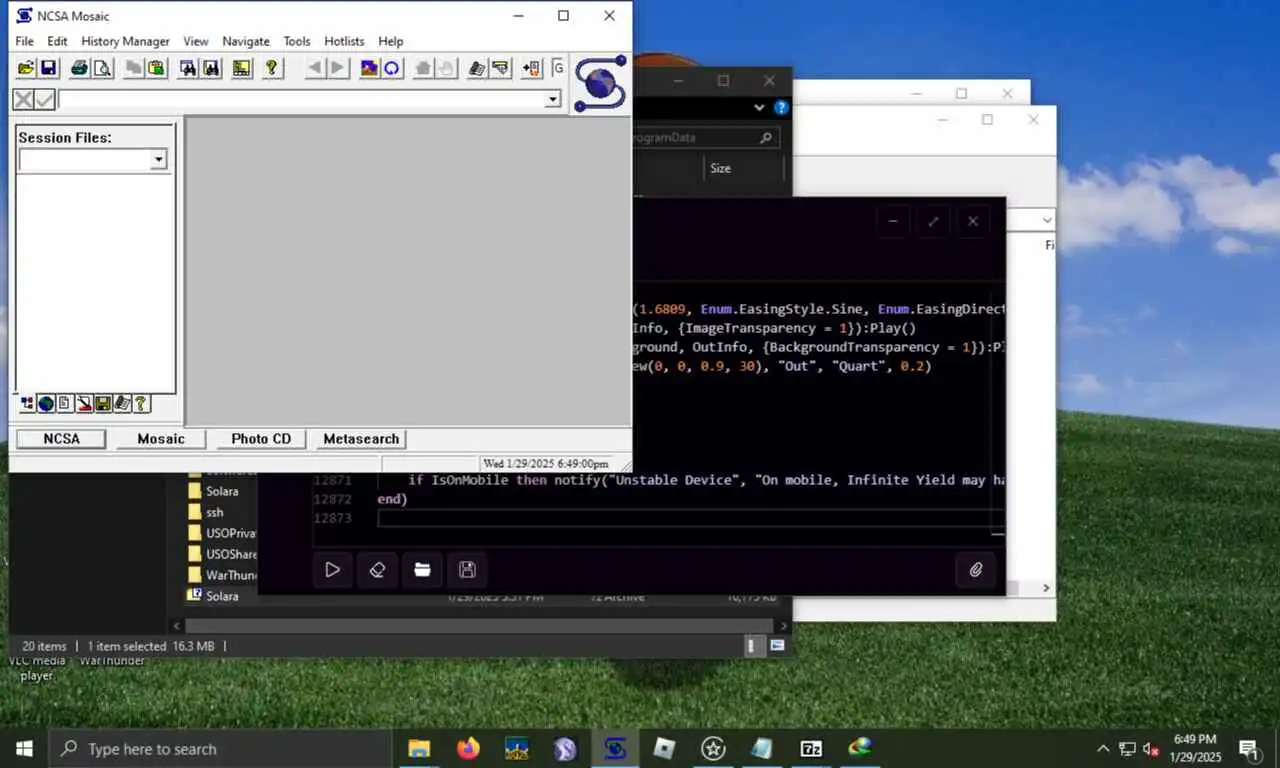Click the telephone icon in Mosaic toolbar
This screenshot has height=768, width=1280.
click(477, 68)
